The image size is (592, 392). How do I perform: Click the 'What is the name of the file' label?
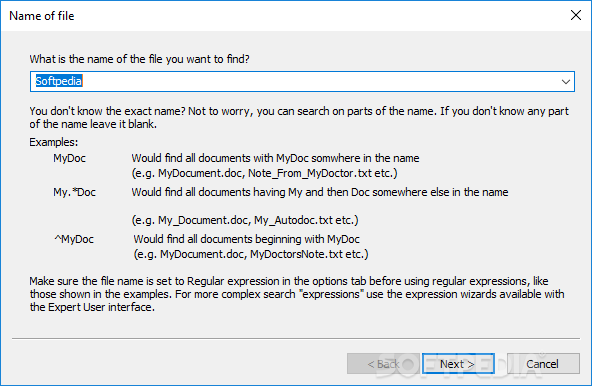[x=139, y=59]
